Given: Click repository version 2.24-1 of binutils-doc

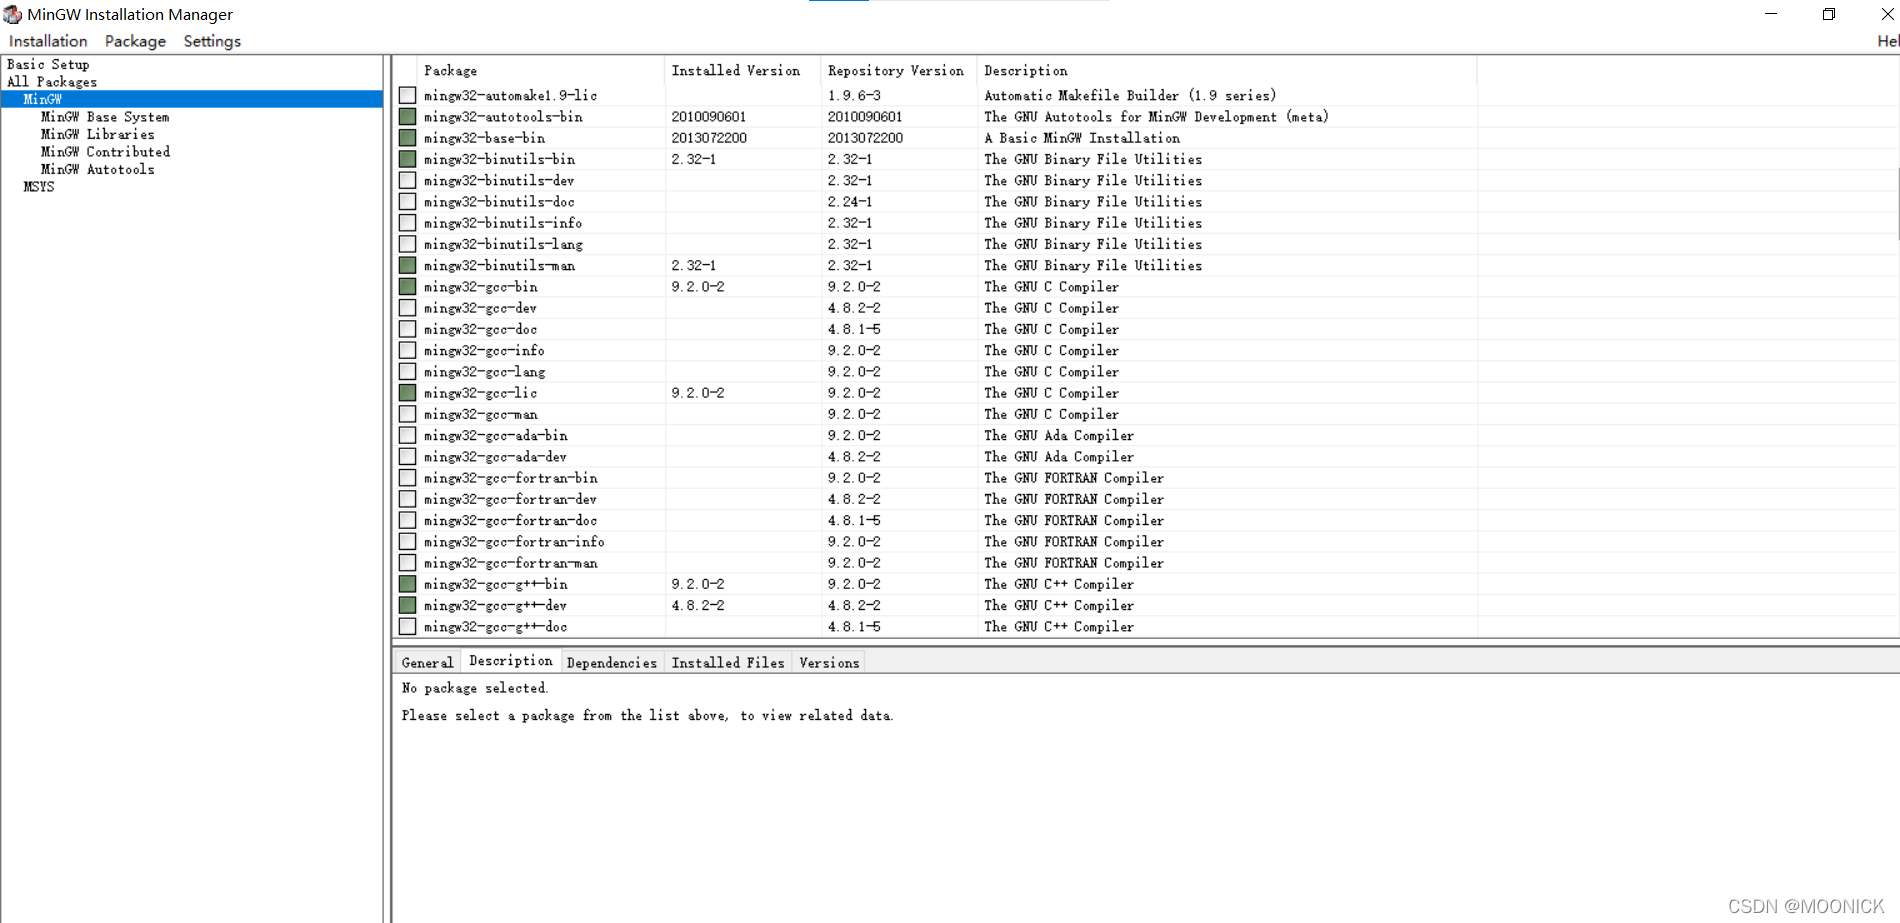Looking at the screenshot, I should (x=850, y=201).
